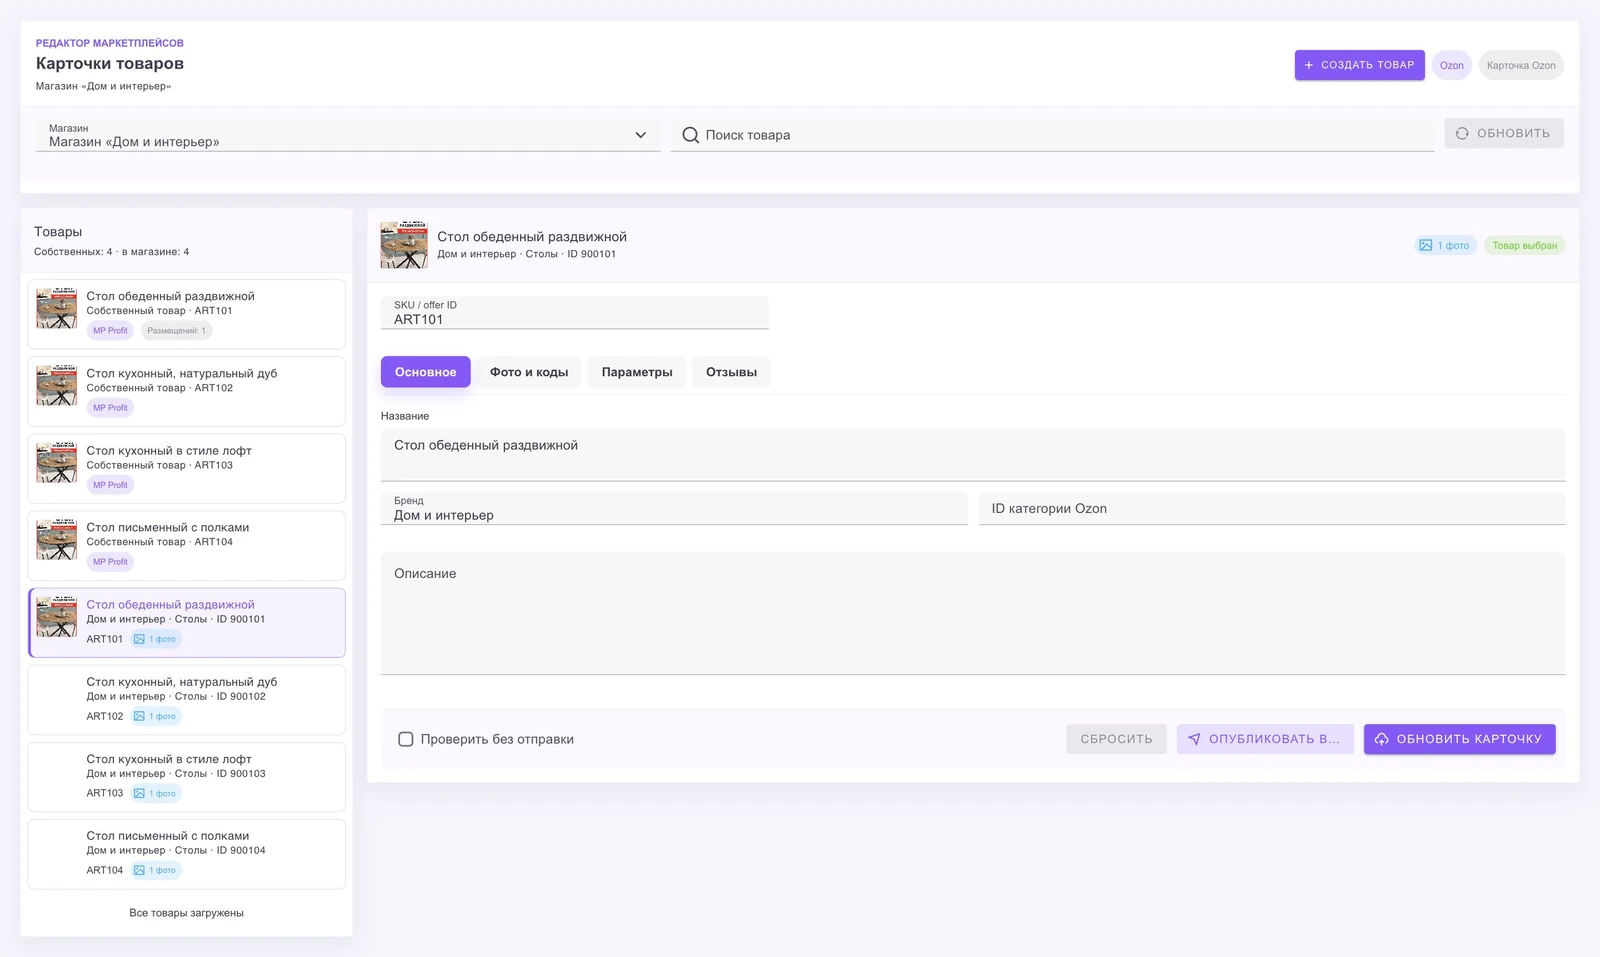Click the СБРОСИТЬ button
The height and width of the screenshot is (957, 1600).
[x=1116, y=739]
